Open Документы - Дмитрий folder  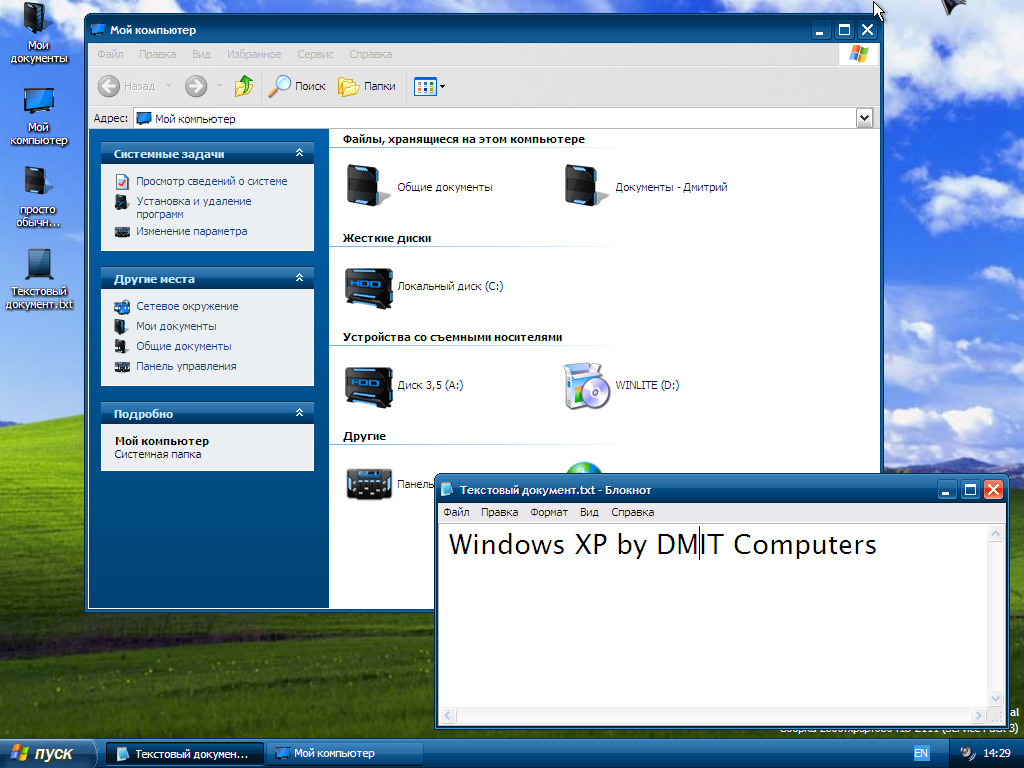coord(584,187)
